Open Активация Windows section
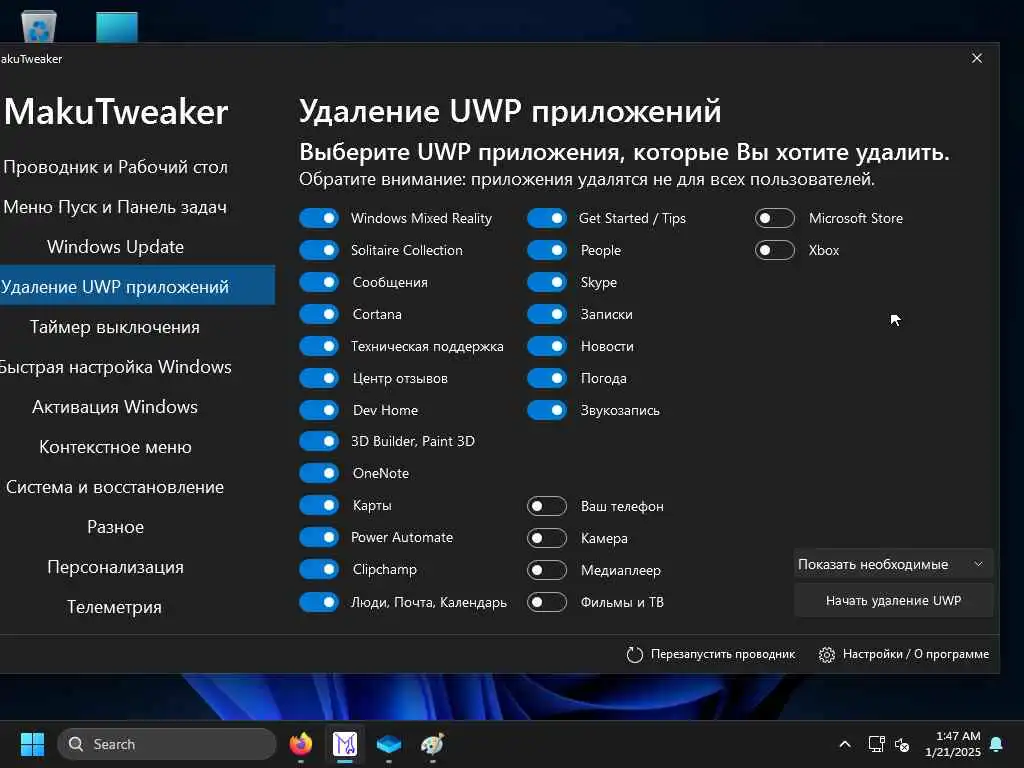Image resolution: width=1024 pixels, height=768 pixels. [116, 407]
